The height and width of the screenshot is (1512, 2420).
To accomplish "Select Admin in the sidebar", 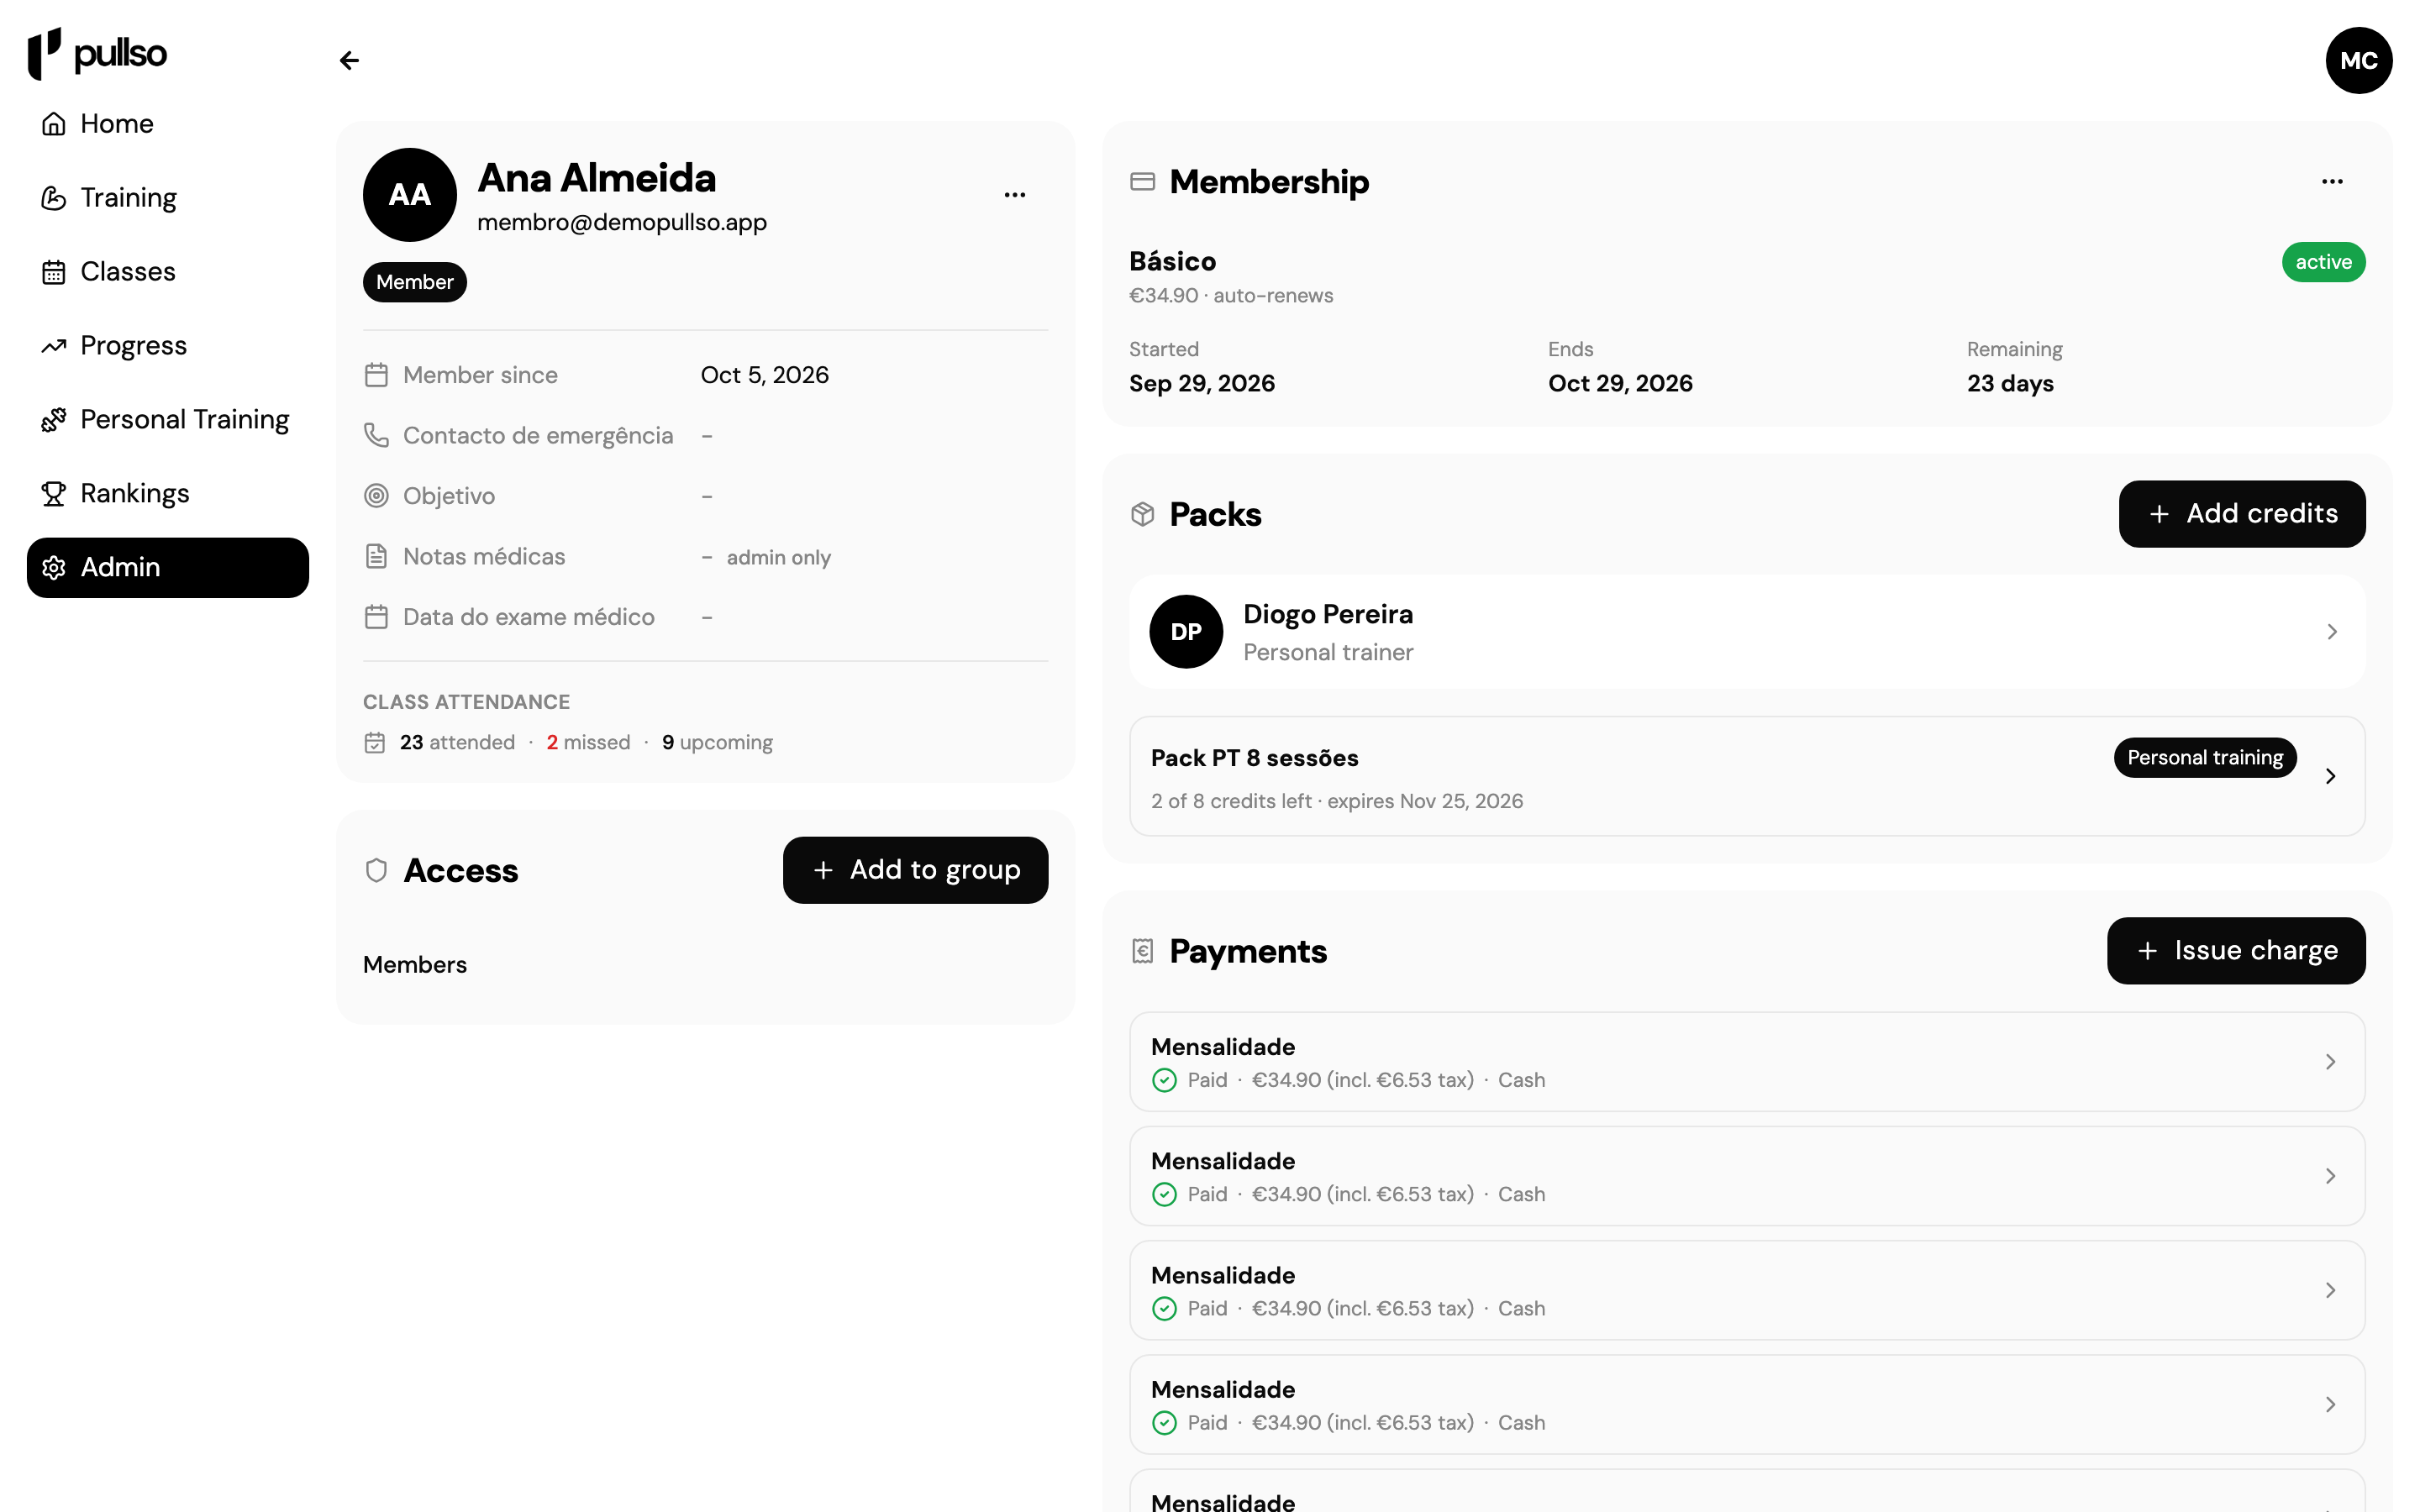I will click(x=168, y=568).
